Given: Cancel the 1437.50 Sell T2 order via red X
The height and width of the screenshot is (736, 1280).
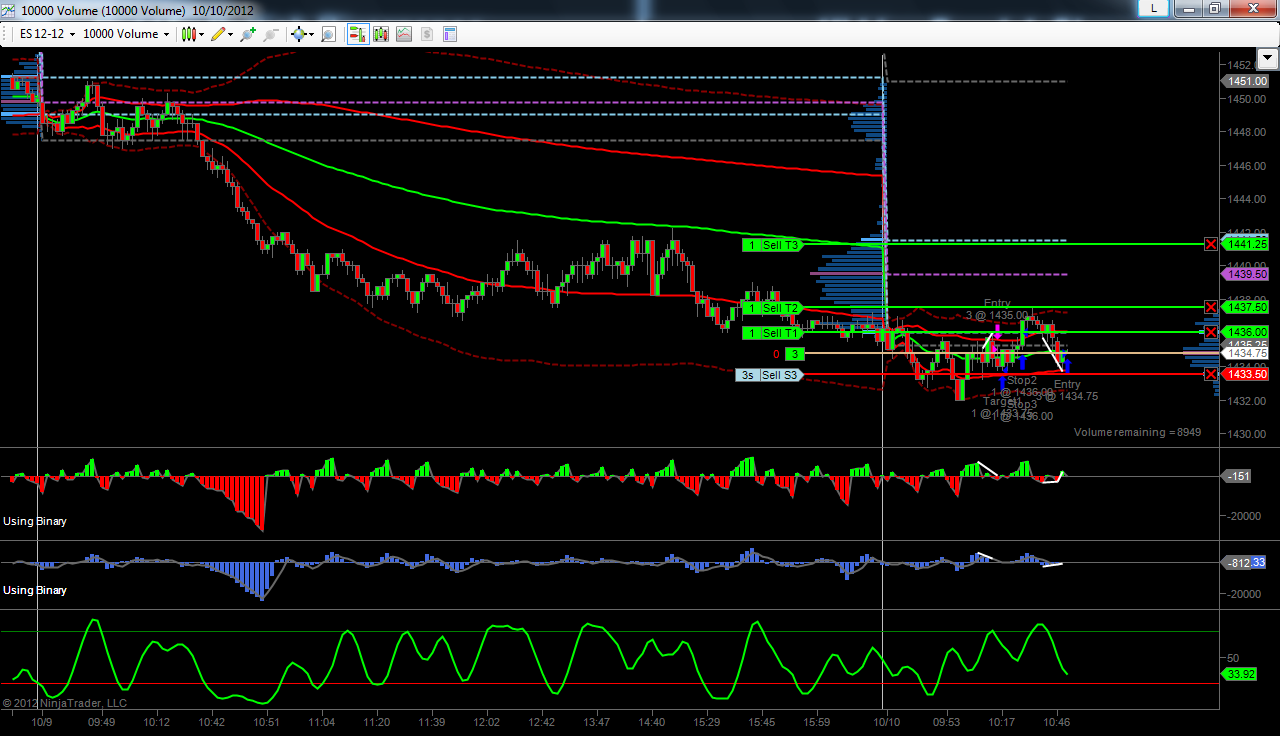Looking at the screenshot, I should click(1211, 307).
